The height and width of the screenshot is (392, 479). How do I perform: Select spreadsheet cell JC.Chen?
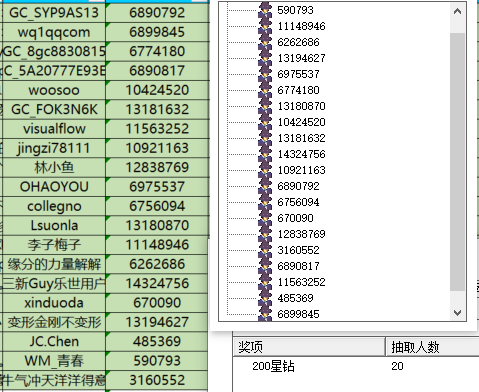pos(54,342)
